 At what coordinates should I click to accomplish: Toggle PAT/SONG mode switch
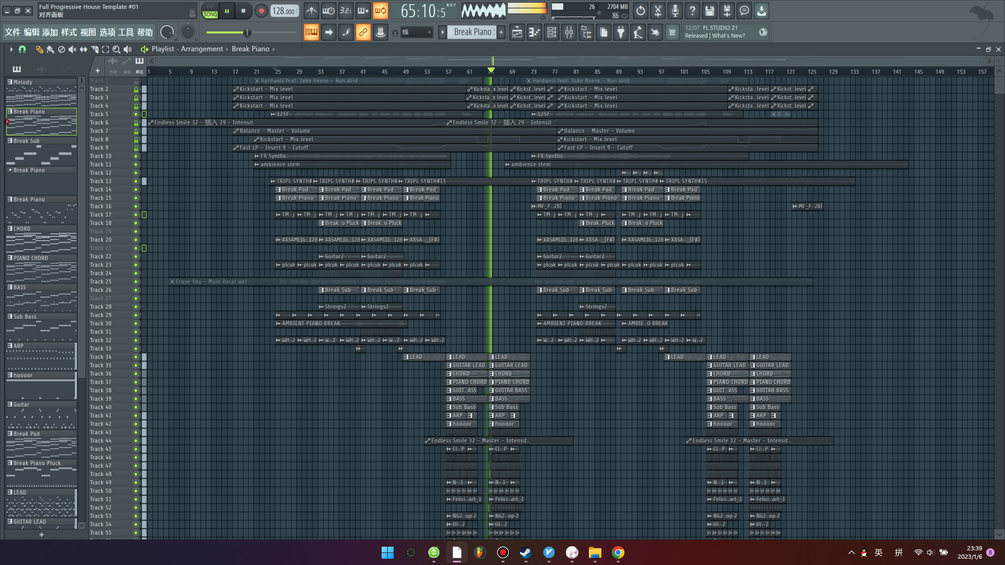210,10
